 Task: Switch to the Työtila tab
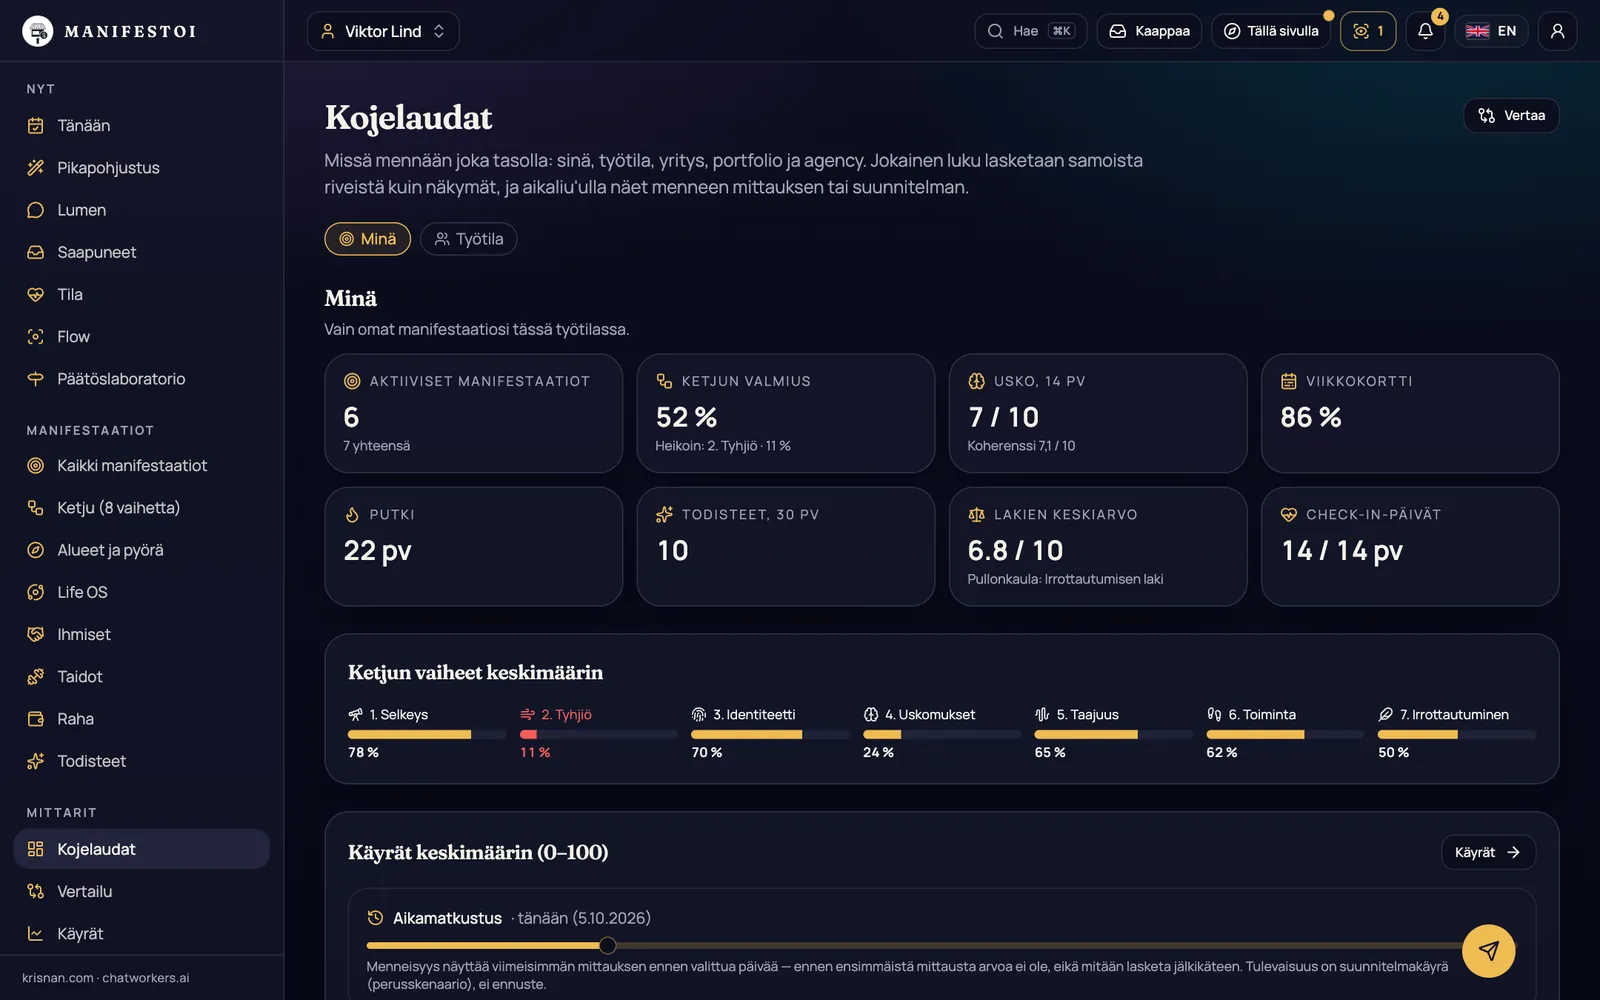pyautogui.click(x=468, y=239)
